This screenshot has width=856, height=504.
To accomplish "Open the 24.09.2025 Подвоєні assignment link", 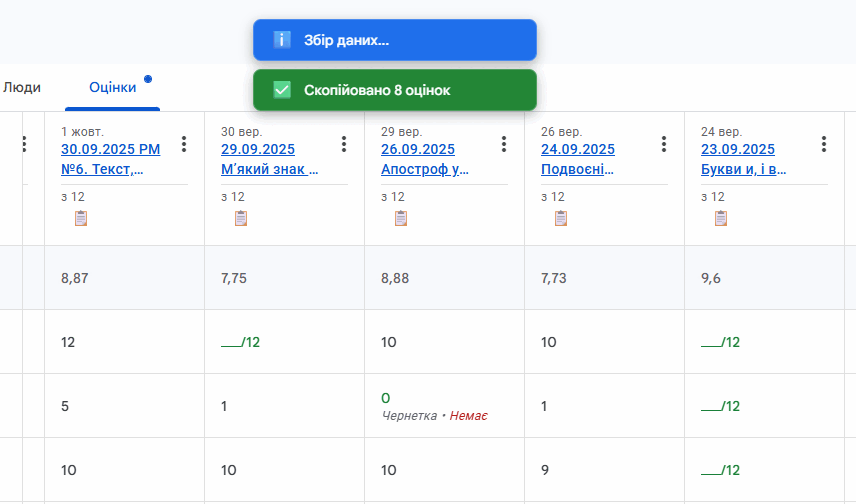I will click(578, 159).
